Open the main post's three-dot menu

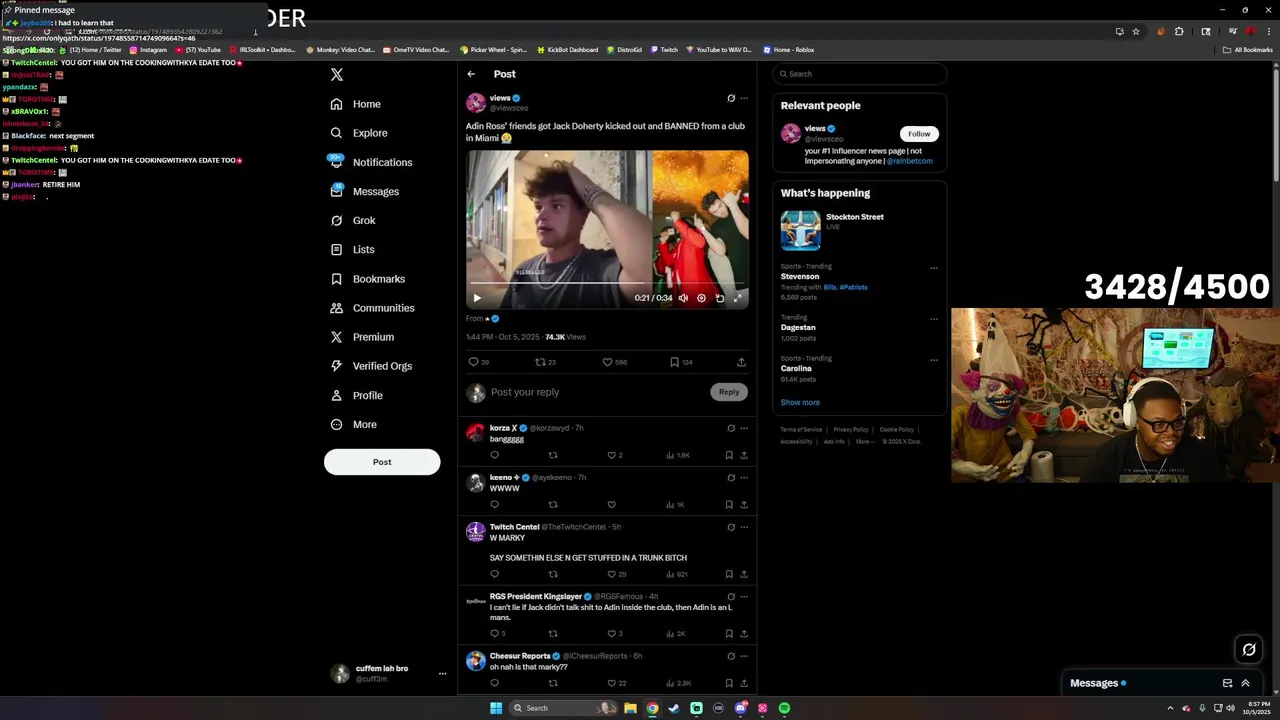(744, 98)
